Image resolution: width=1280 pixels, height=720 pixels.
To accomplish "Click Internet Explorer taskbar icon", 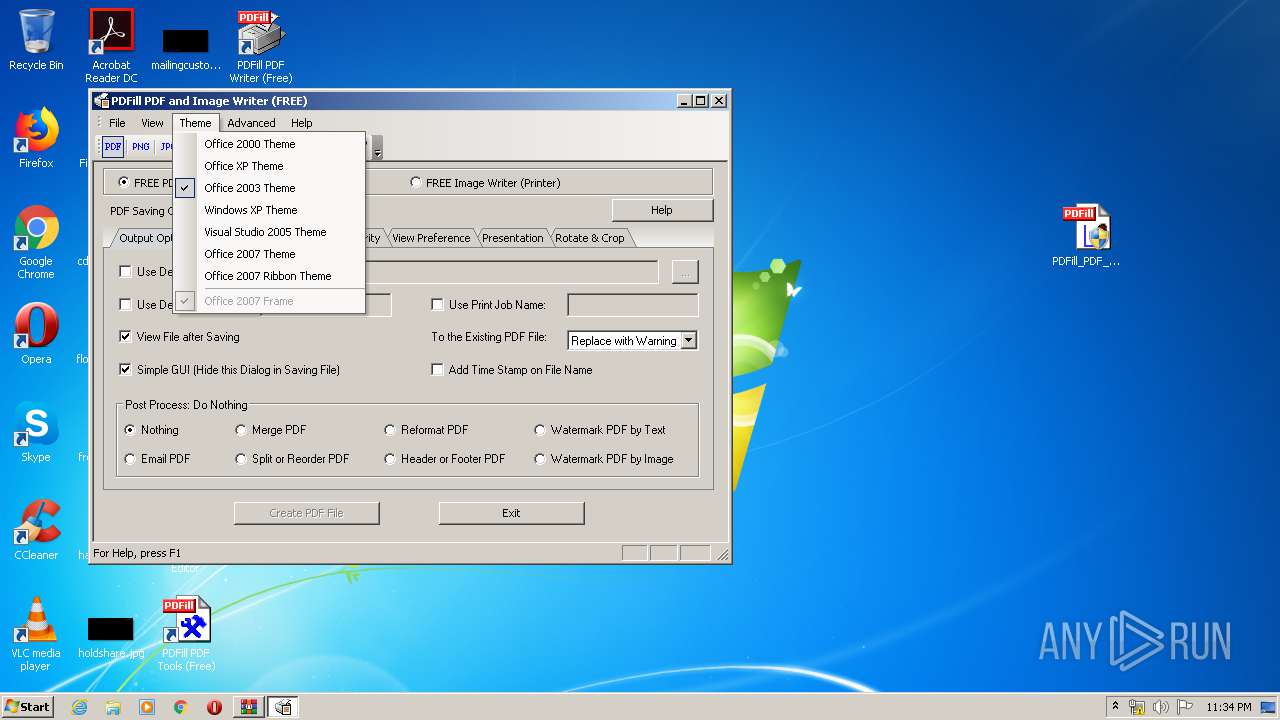I will (79, 707).
